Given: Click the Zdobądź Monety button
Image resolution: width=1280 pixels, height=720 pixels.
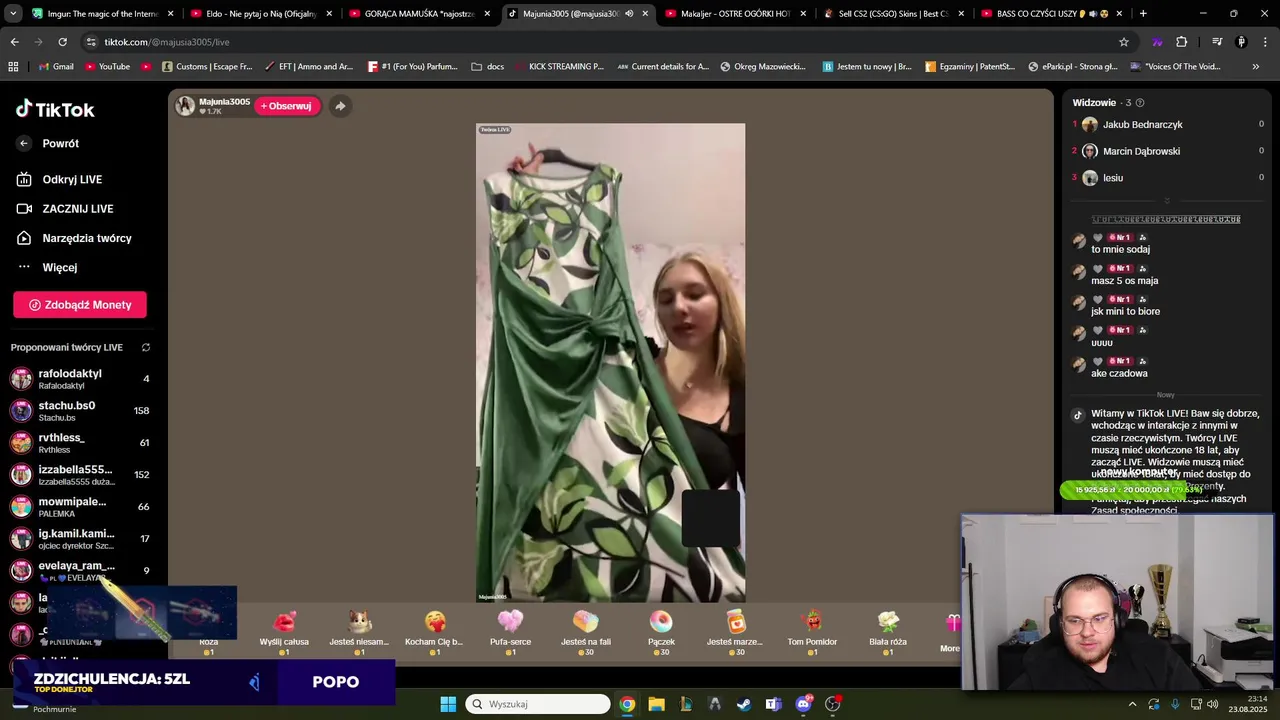Looking at the screenshot, I should coord(80,305).
